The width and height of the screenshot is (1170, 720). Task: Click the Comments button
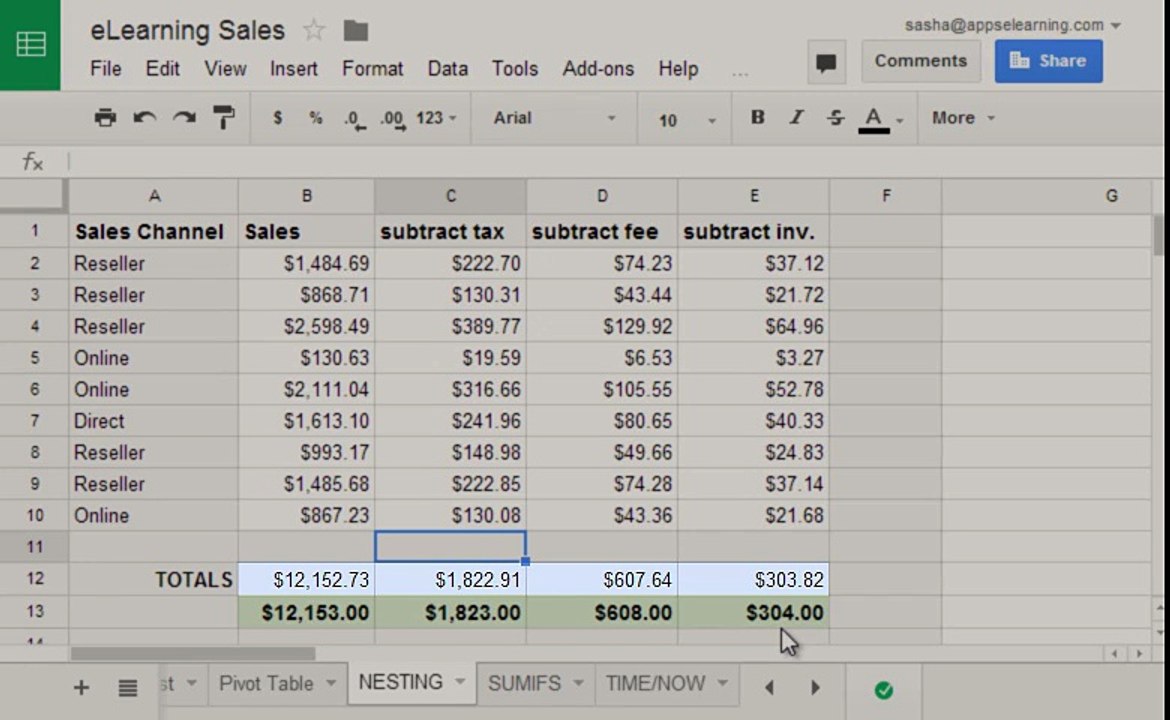click(920, 61)
